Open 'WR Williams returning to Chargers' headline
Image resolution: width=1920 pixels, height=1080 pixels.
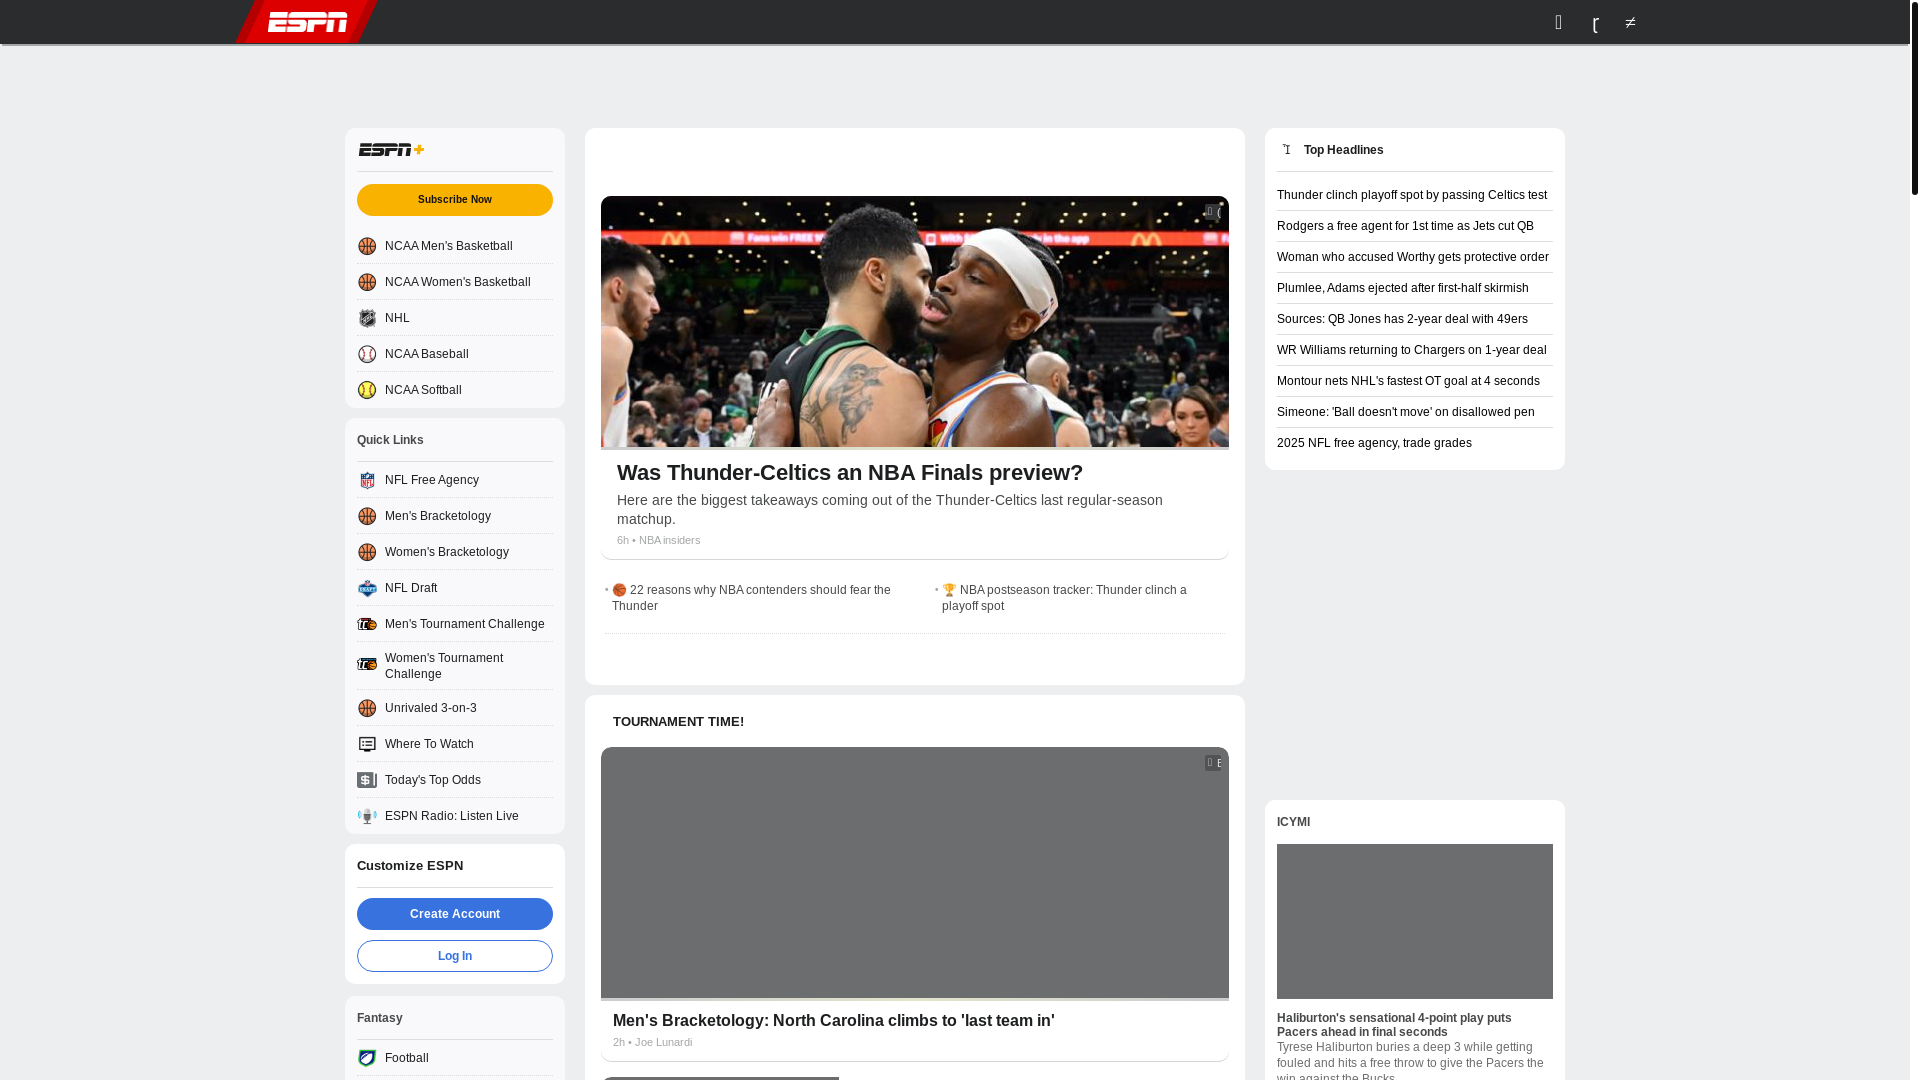coord(1412,350)
